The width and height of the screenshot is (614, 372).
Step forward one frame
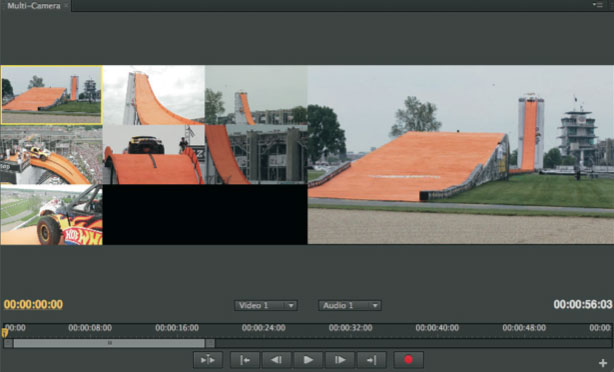(x=340, y=359)
